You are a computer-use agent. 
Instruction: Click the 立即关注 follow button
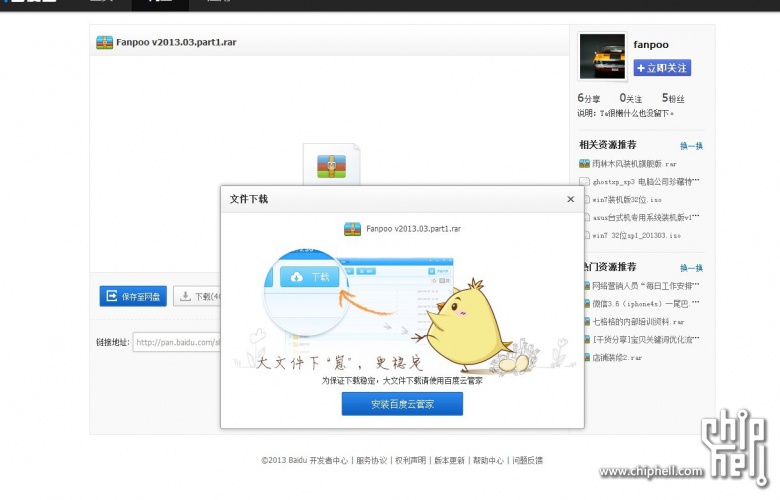coord(662,68)
